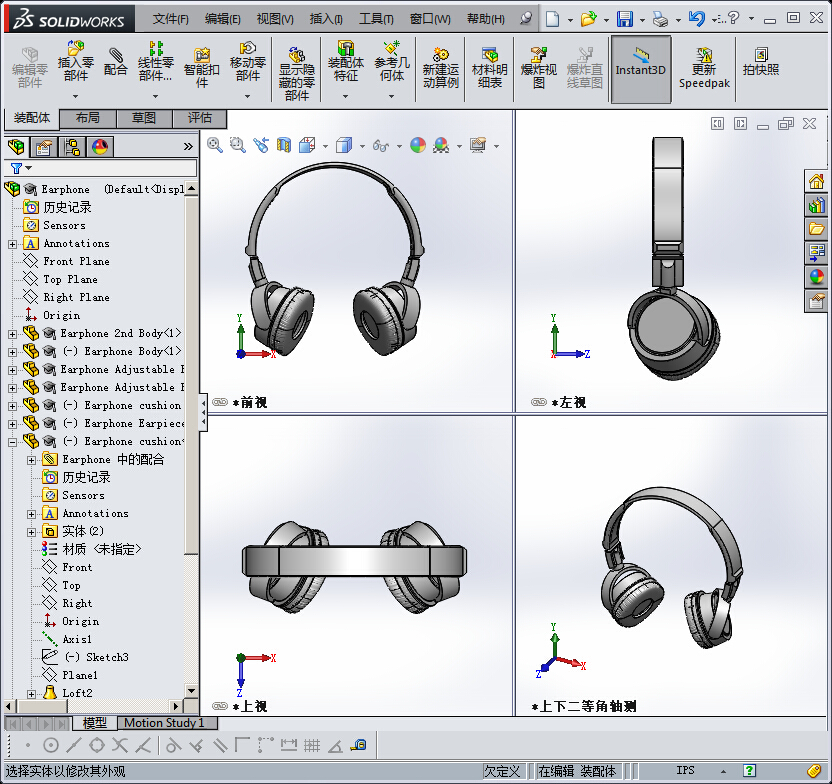Viewport: 832px width, 784px height.
Task: Switch to the 评估 tab
Action: tap(200, 118)
